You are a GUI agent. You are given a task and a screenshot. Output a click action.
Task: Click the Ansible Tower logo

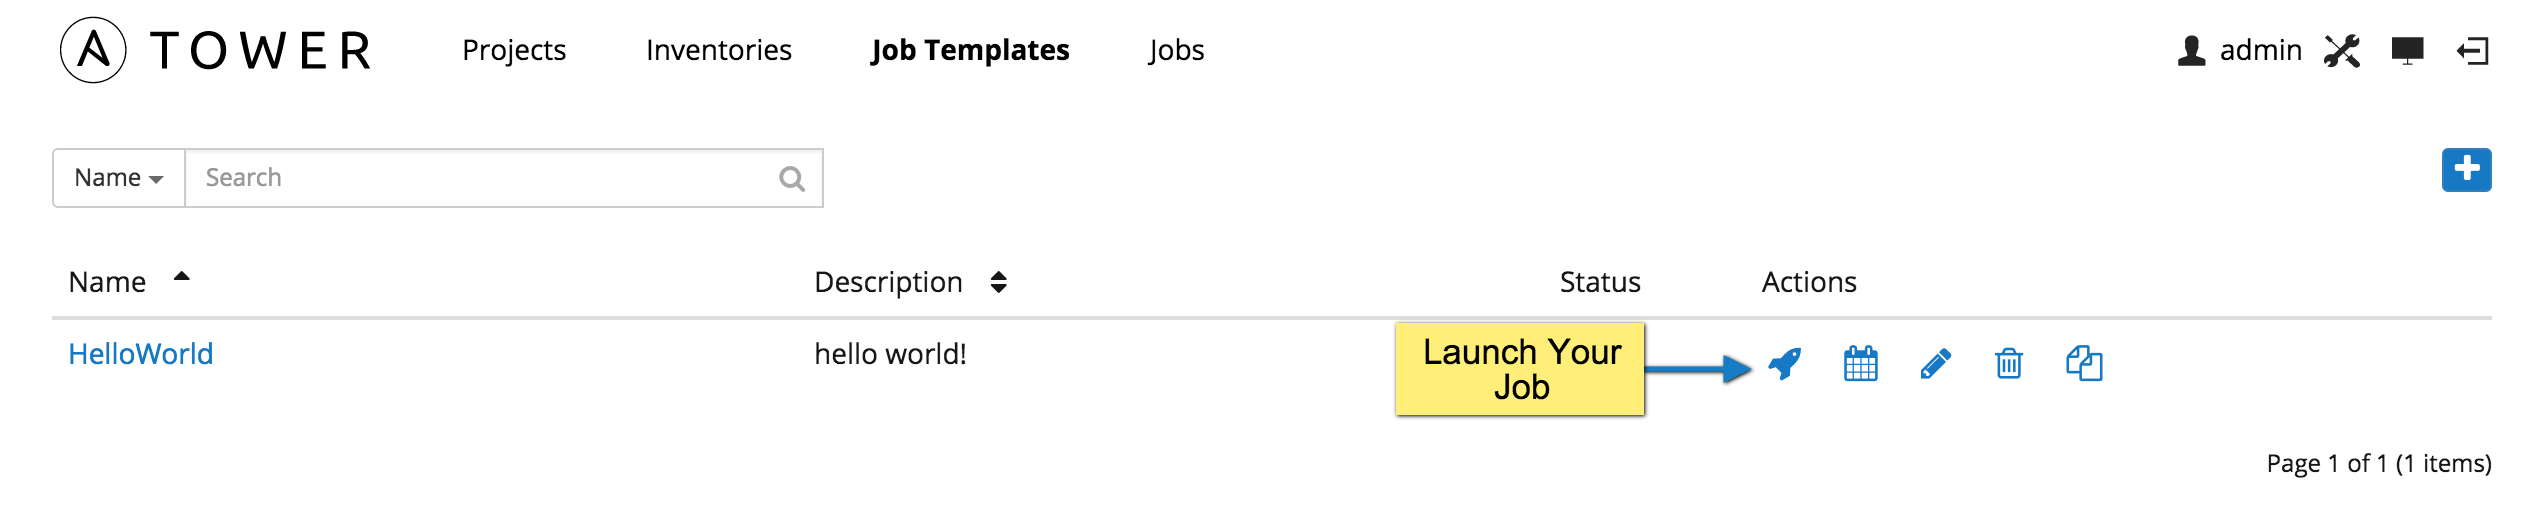point(217,50)
